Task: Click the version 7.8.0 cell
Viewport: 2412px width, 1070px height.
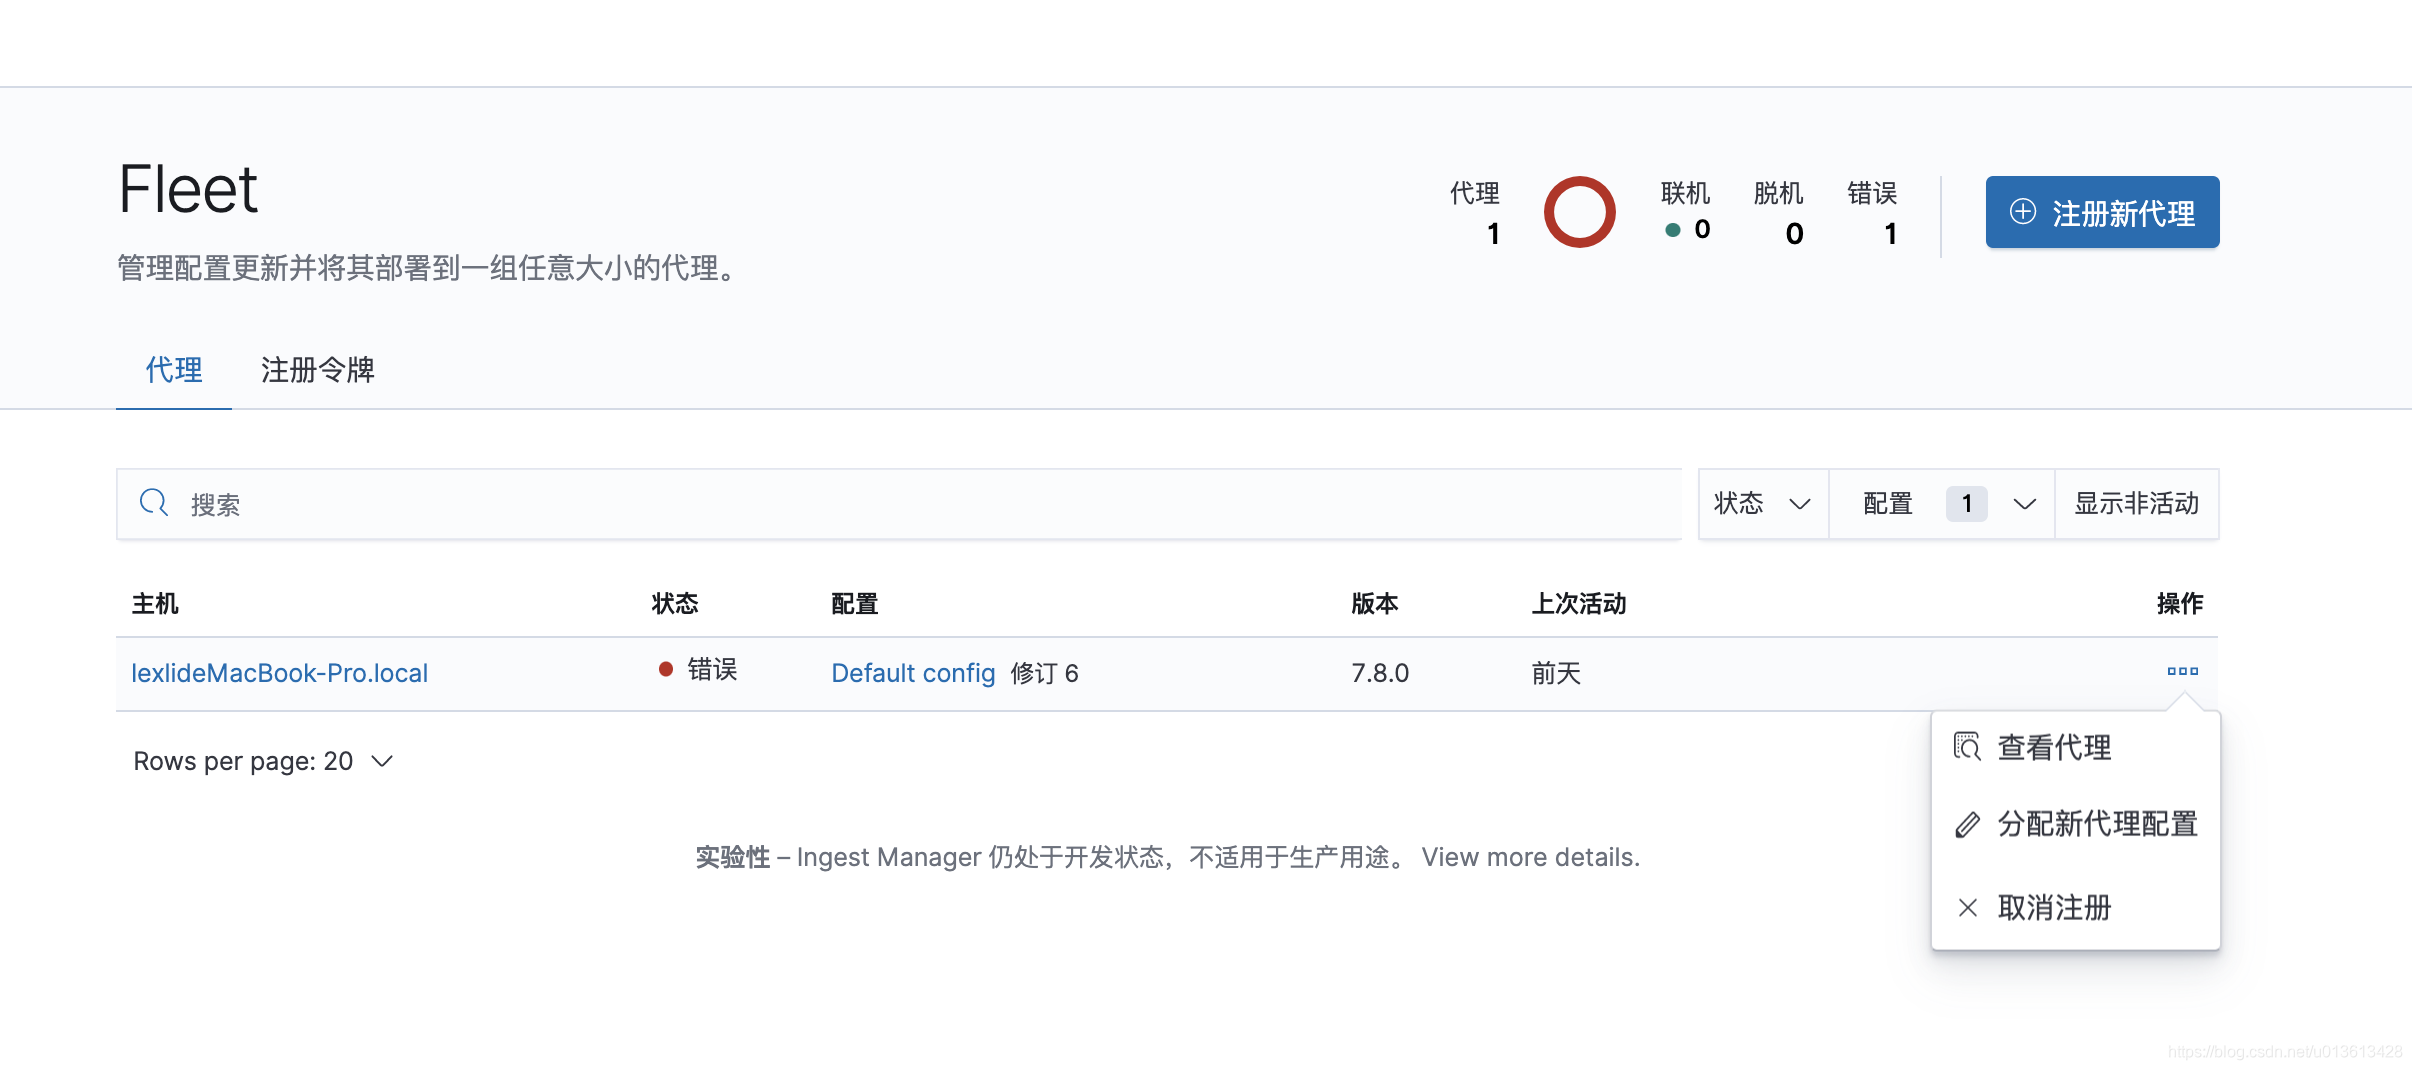Action: click(x=1380, y=673)
